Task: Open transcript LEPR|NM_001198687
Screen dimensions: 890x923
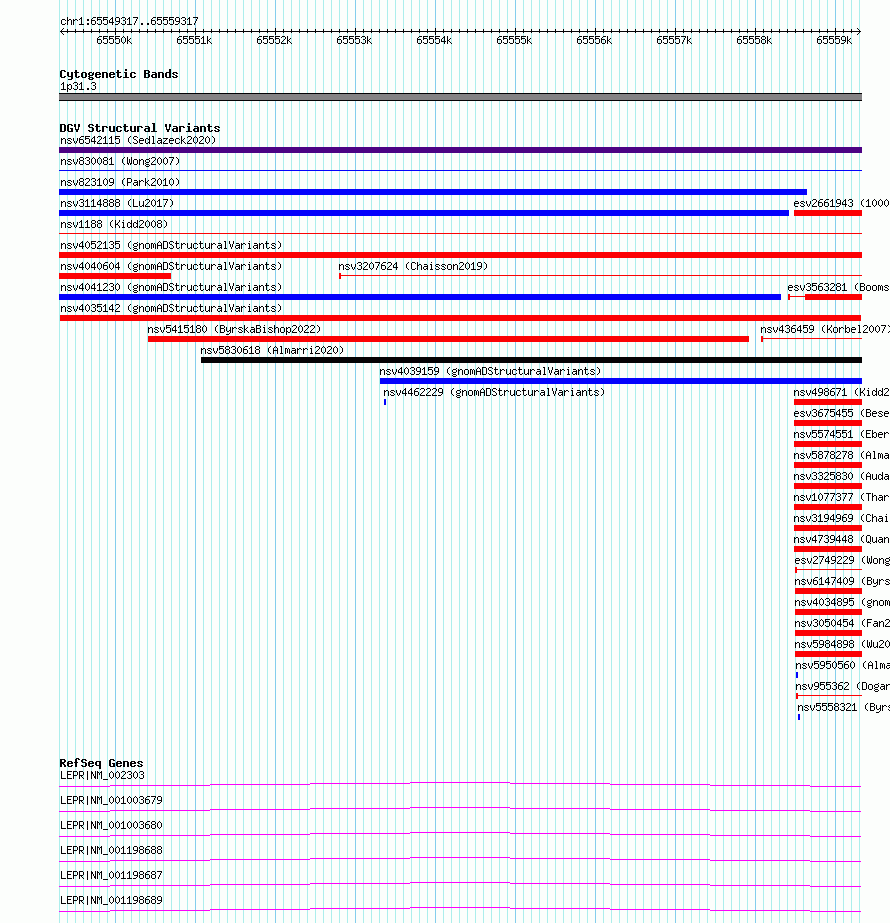Action: [111, 876]
